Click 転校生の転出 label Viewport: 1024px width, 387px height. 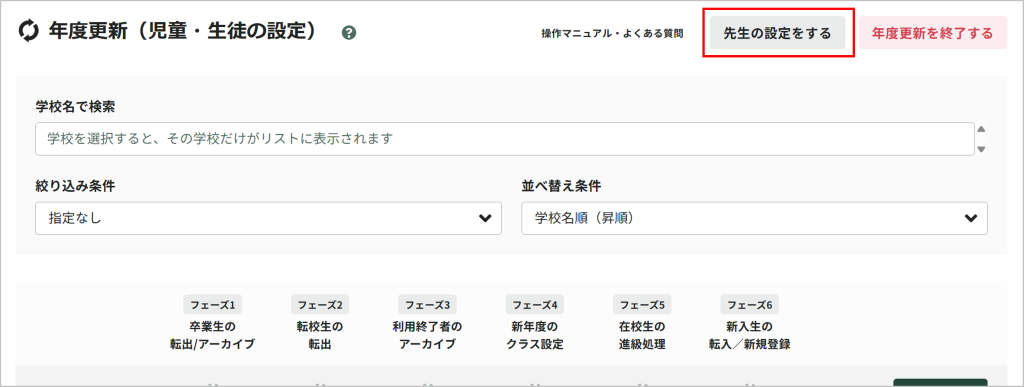320,335
